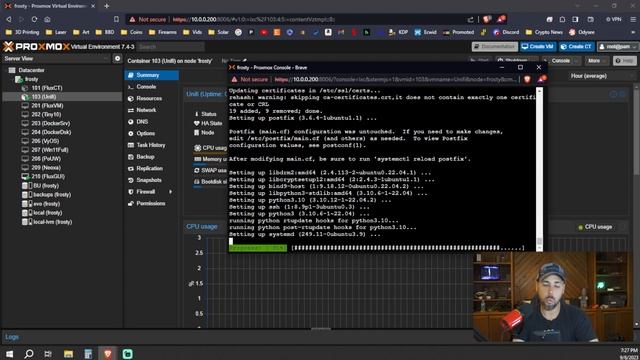Image resolution: width=640 pixels, height=360 pixels.
Task: Open the Hour (average) timeframe dropdown
Action: click(602, 76)
